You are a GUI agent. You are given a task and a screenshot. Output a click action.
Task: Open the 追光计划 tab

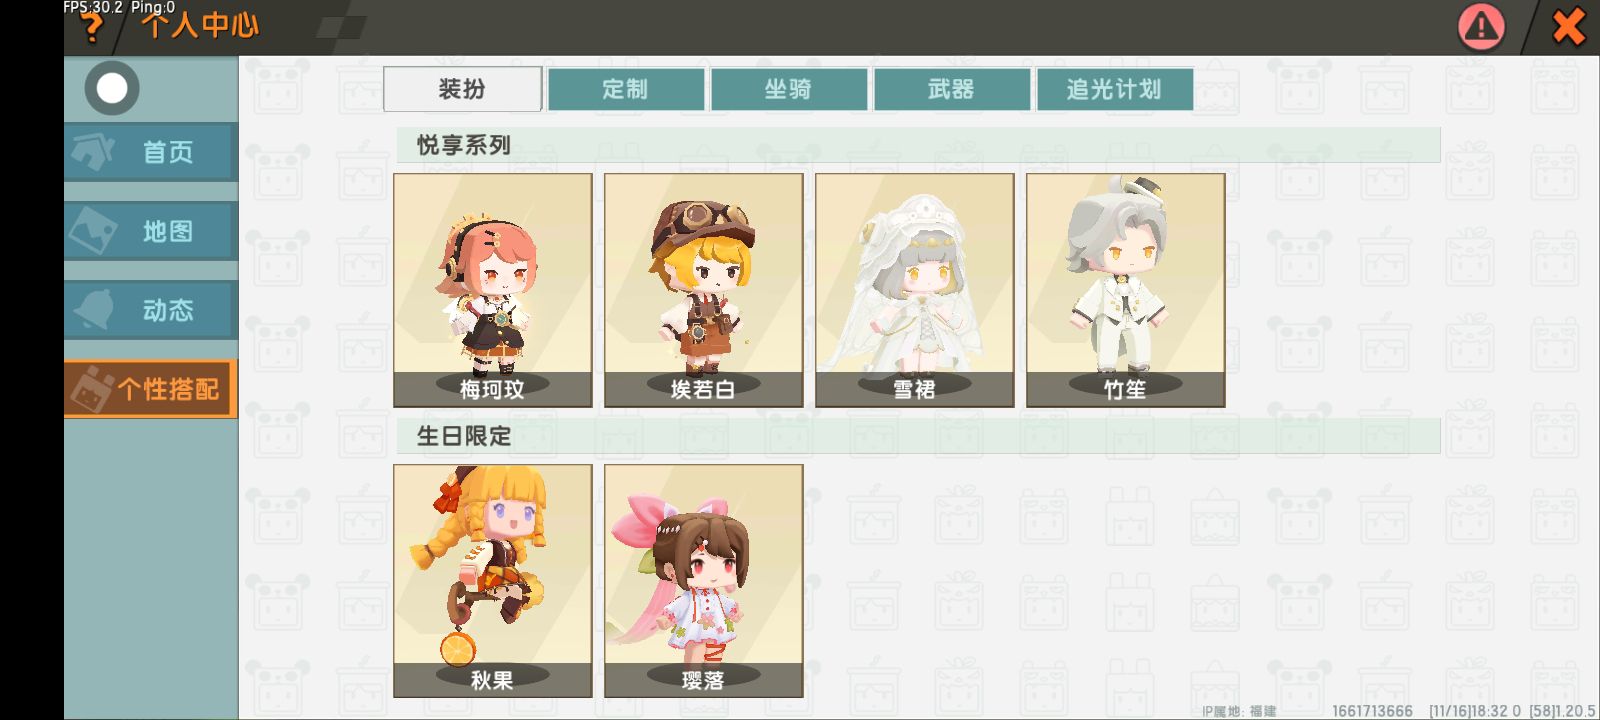pos(1115,89)
